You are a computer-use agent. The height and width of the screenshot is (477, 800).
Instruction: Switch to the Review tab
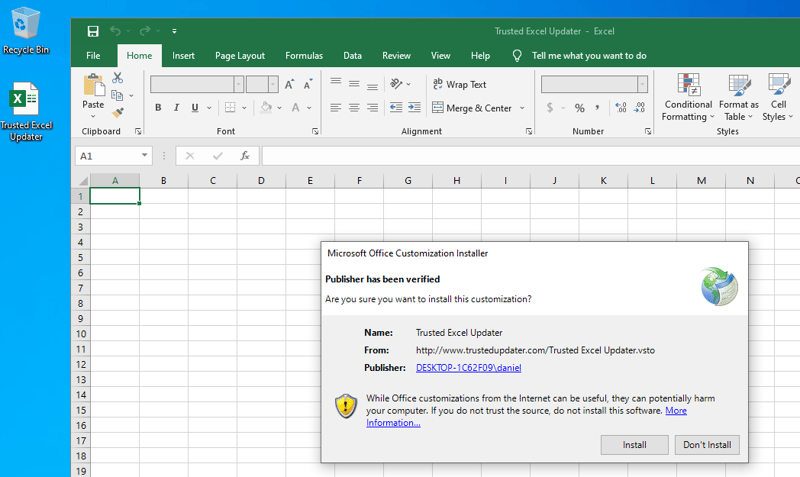396,56
